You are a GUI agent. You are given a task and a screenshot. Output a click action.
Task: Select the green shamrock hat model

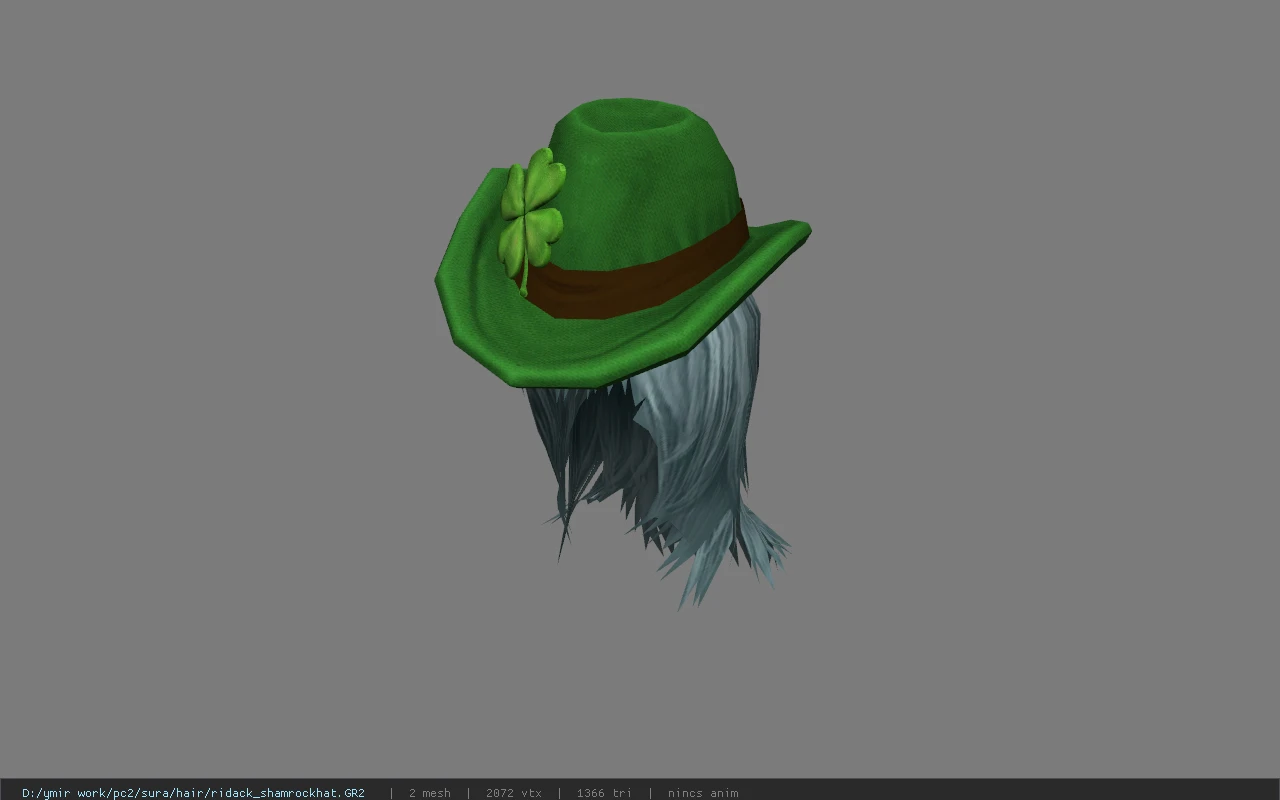(x=622, y=245)
